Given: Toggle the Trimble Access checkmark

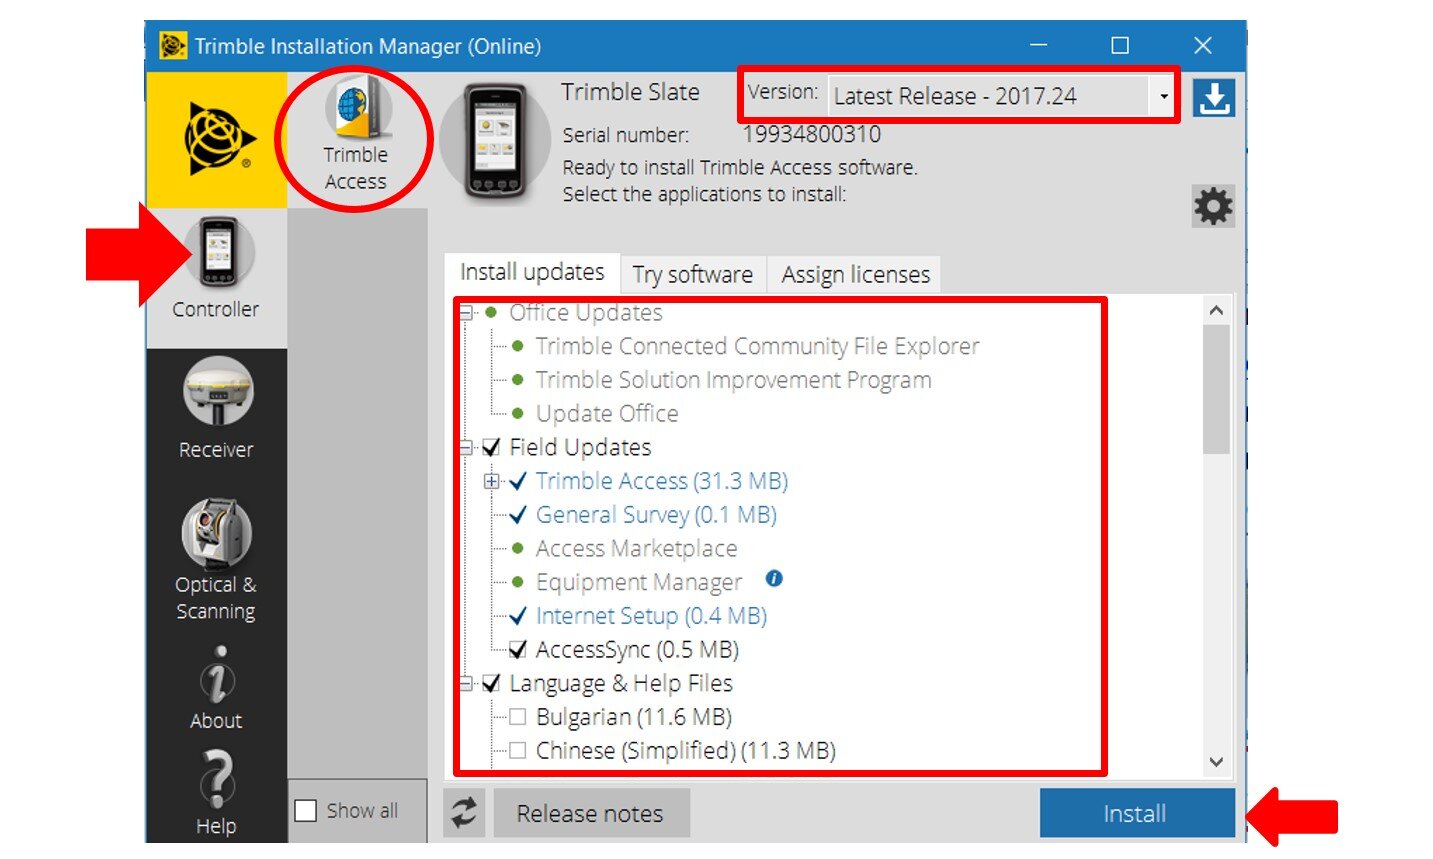Looking at the screenshot, I should click(x=518, y=481).
